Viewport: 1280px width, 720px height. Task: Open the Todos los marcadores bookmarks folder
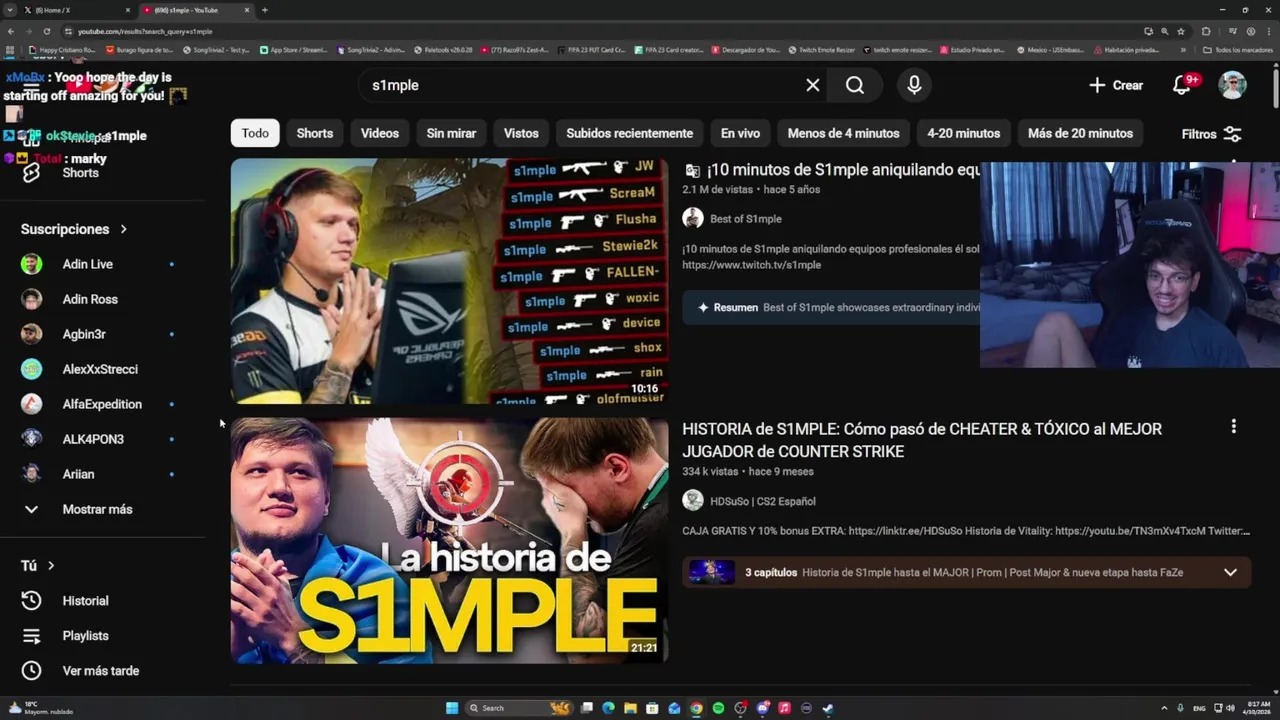click(x=1237, y=50)
